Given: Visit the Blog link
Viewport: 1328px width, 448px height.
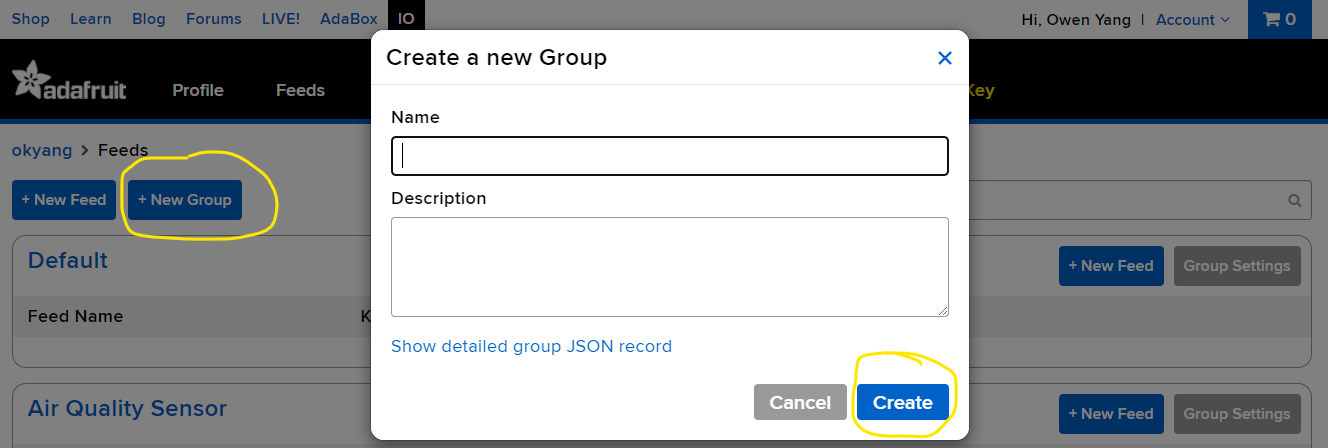Looking at the screenshot, I should [x=148, y=19].
